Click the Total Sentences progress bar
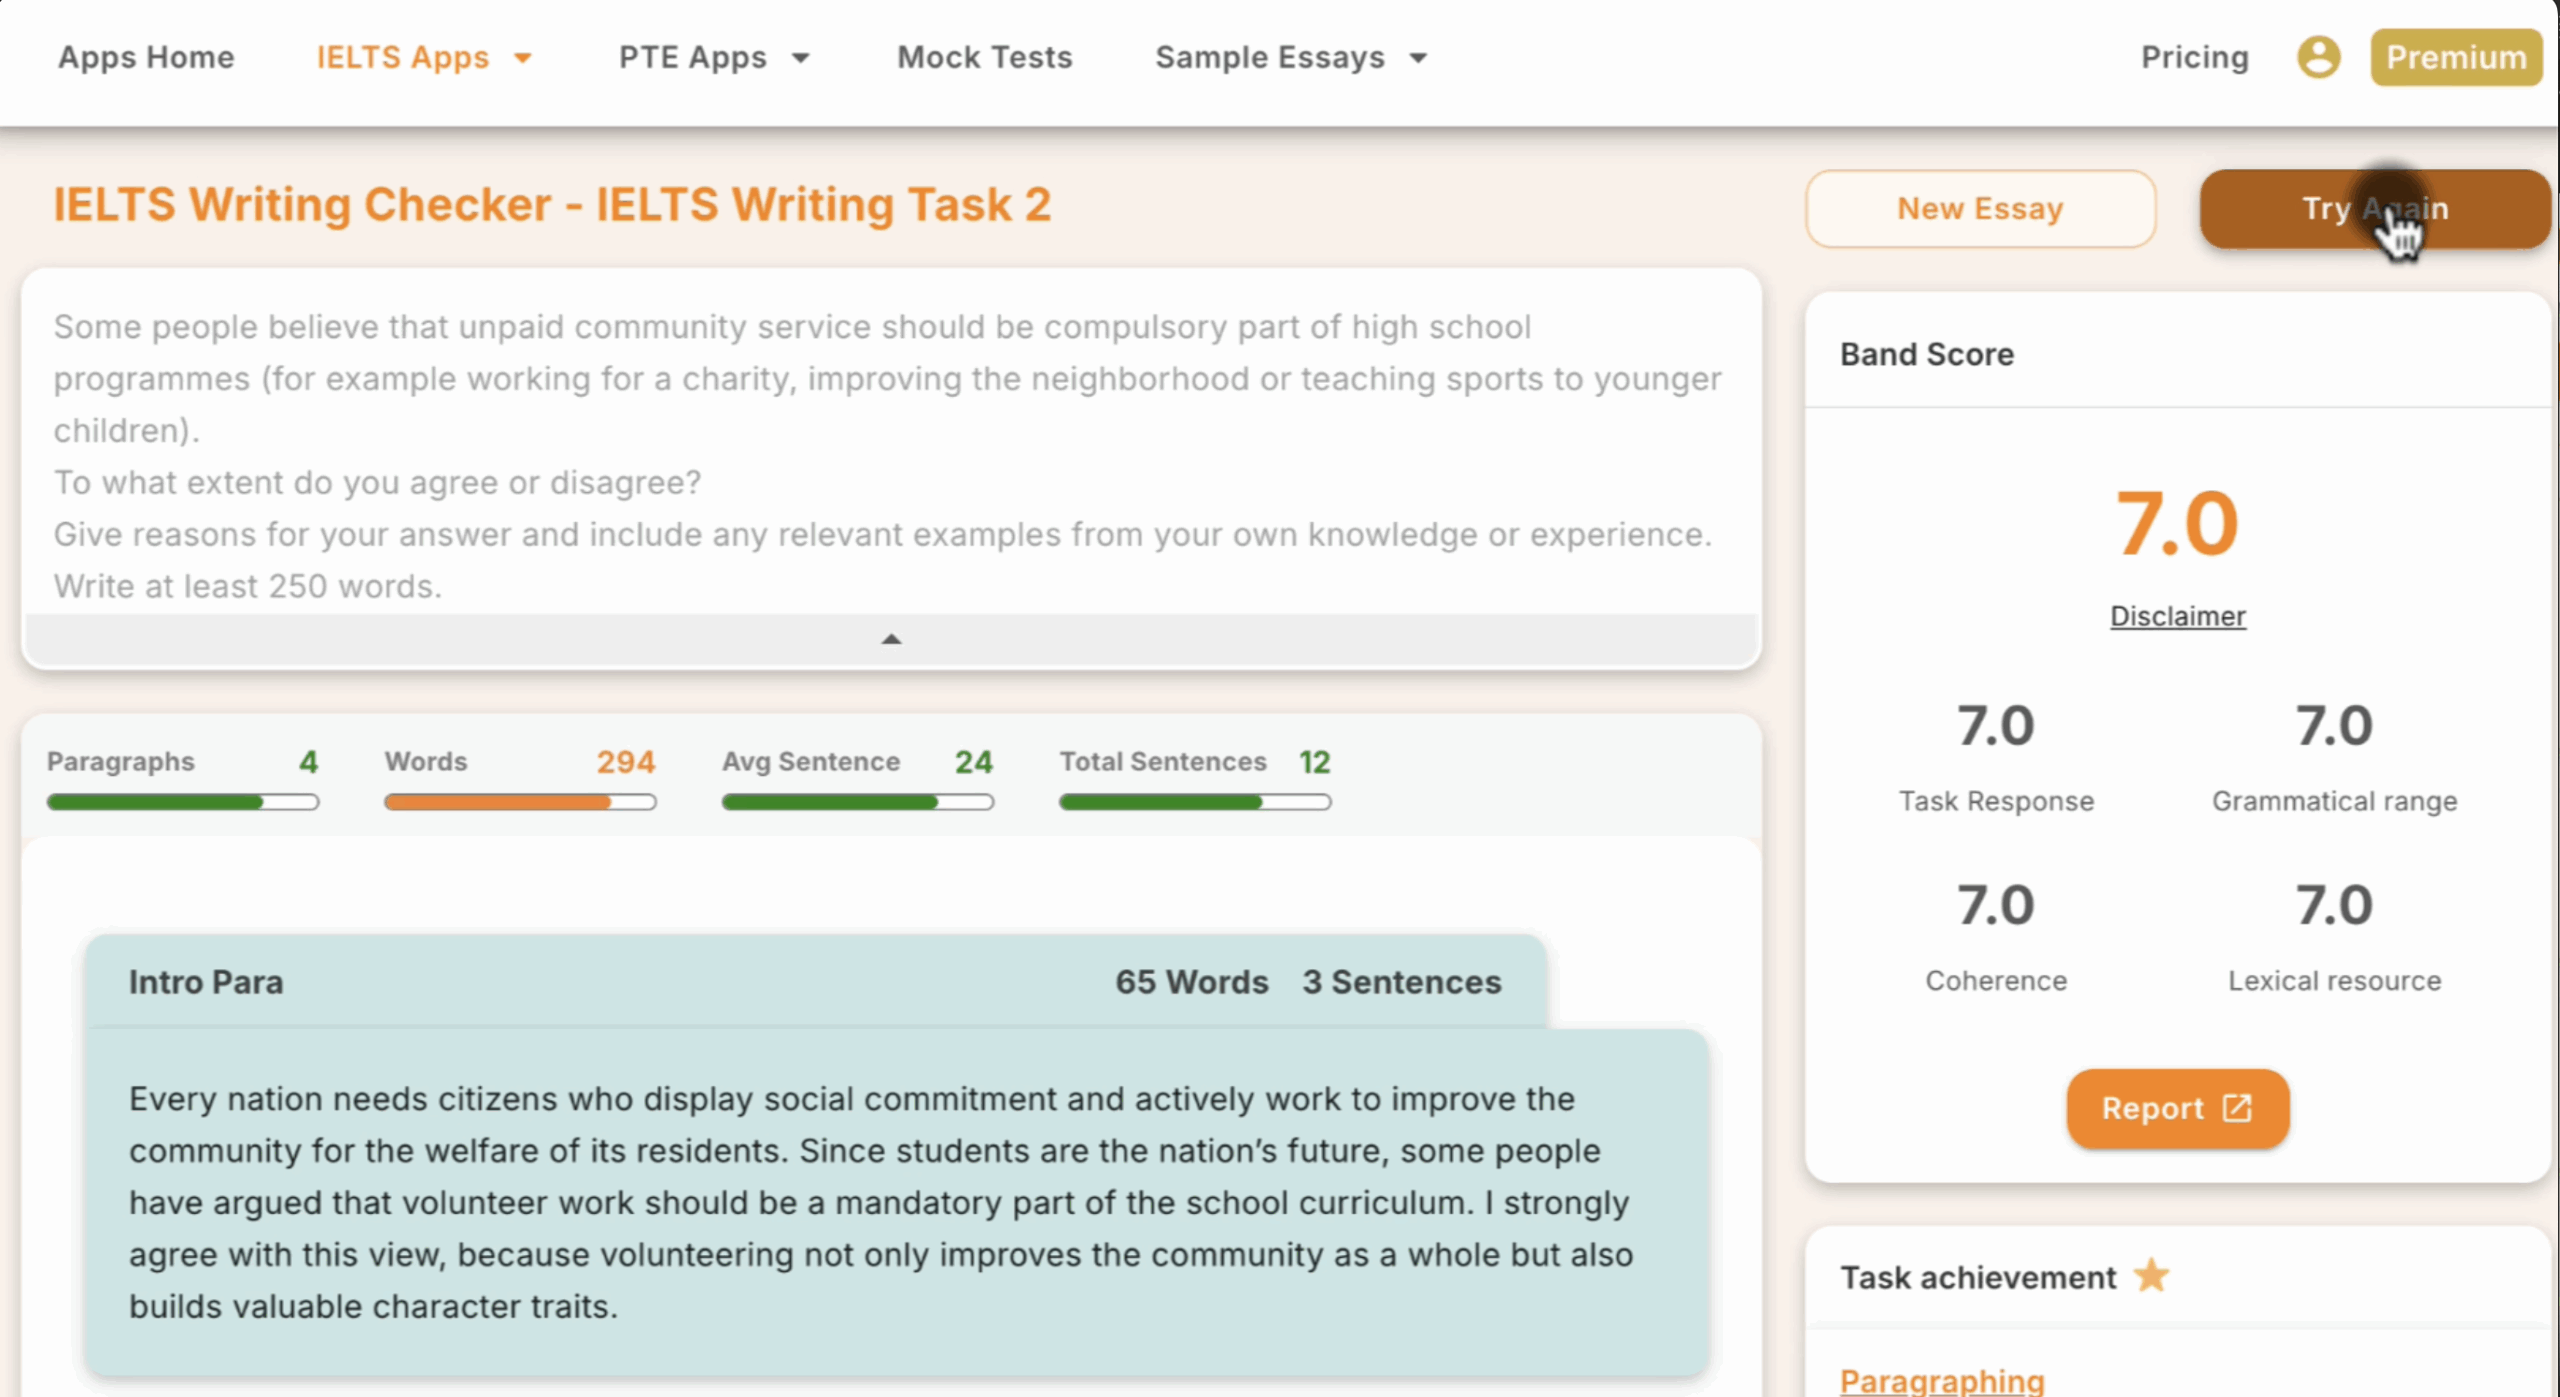The height and width of the screenshot is (1397, 2560). pos(1194,802)
